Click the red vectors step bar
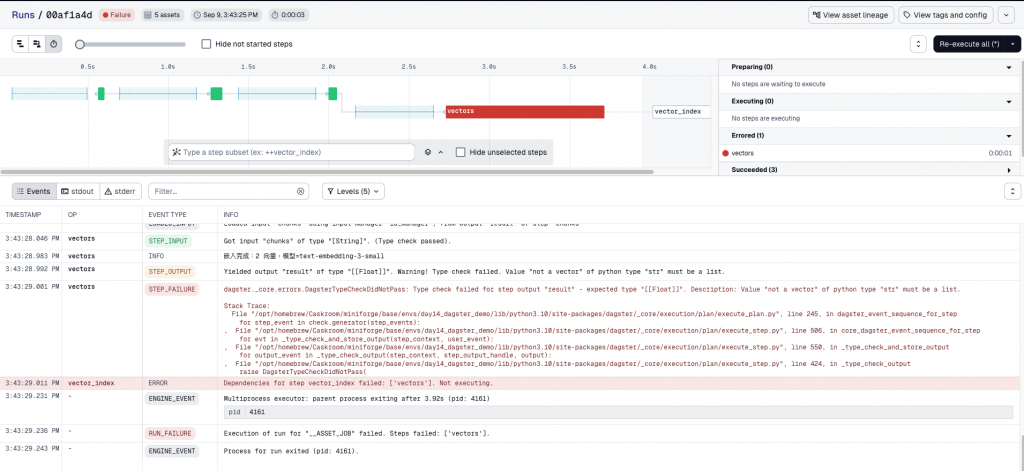Viewport: 1024px width, 471px height. (525, 112)
